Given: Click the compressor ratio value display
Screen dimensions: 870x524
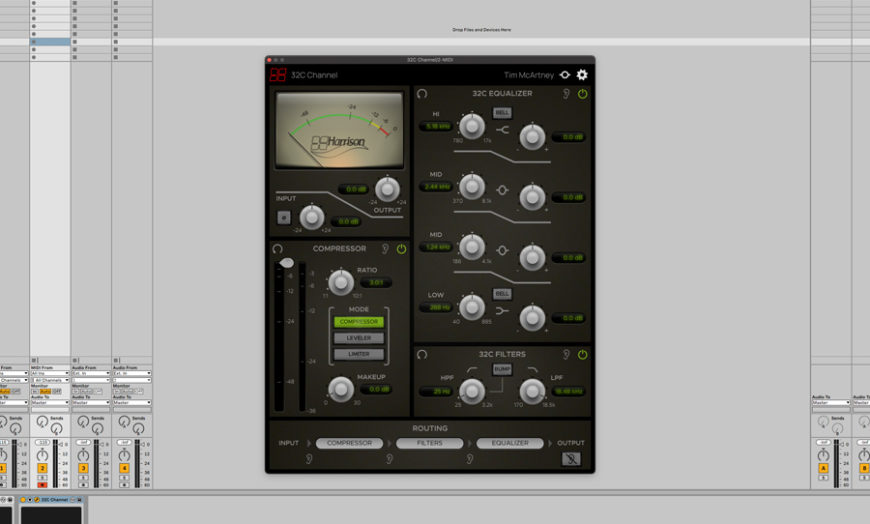Looking at the screenshot, I should (376, 283).
